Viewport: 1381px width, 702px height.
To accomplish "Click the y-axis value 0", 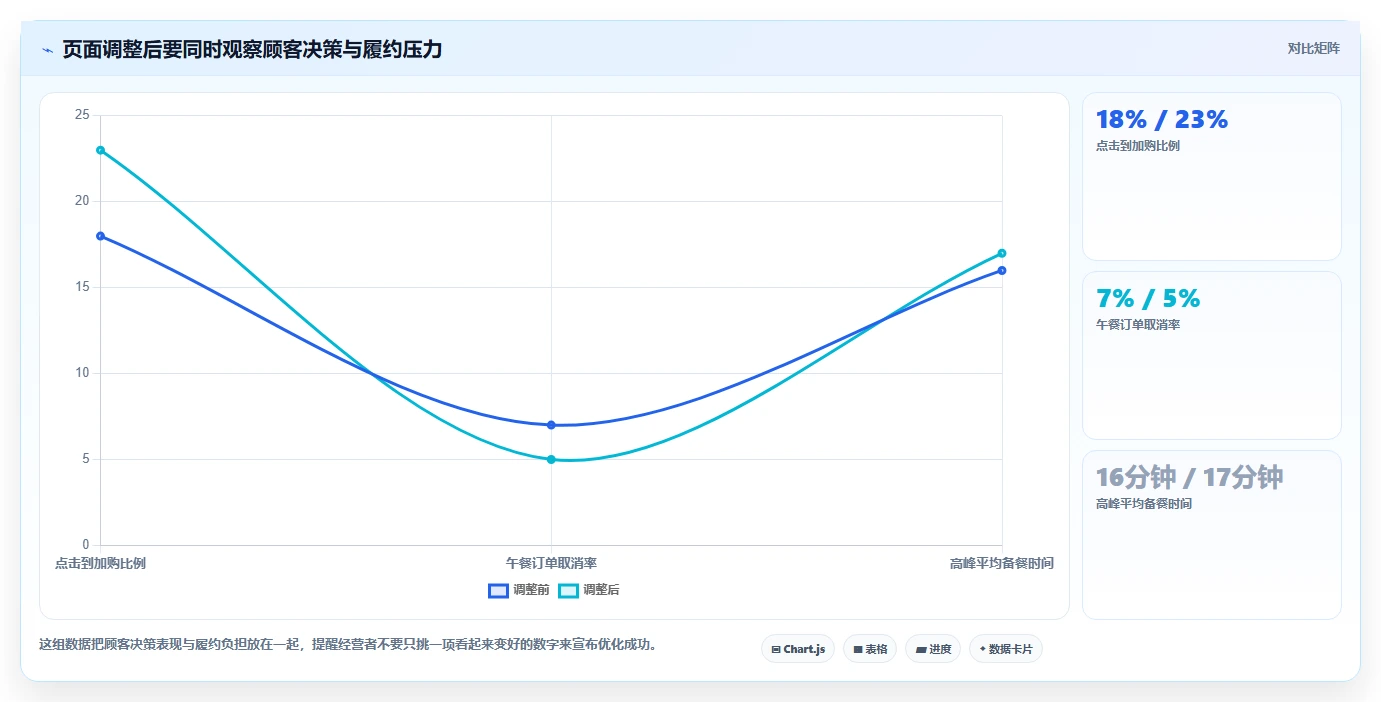I will click(x=86, y=545).
